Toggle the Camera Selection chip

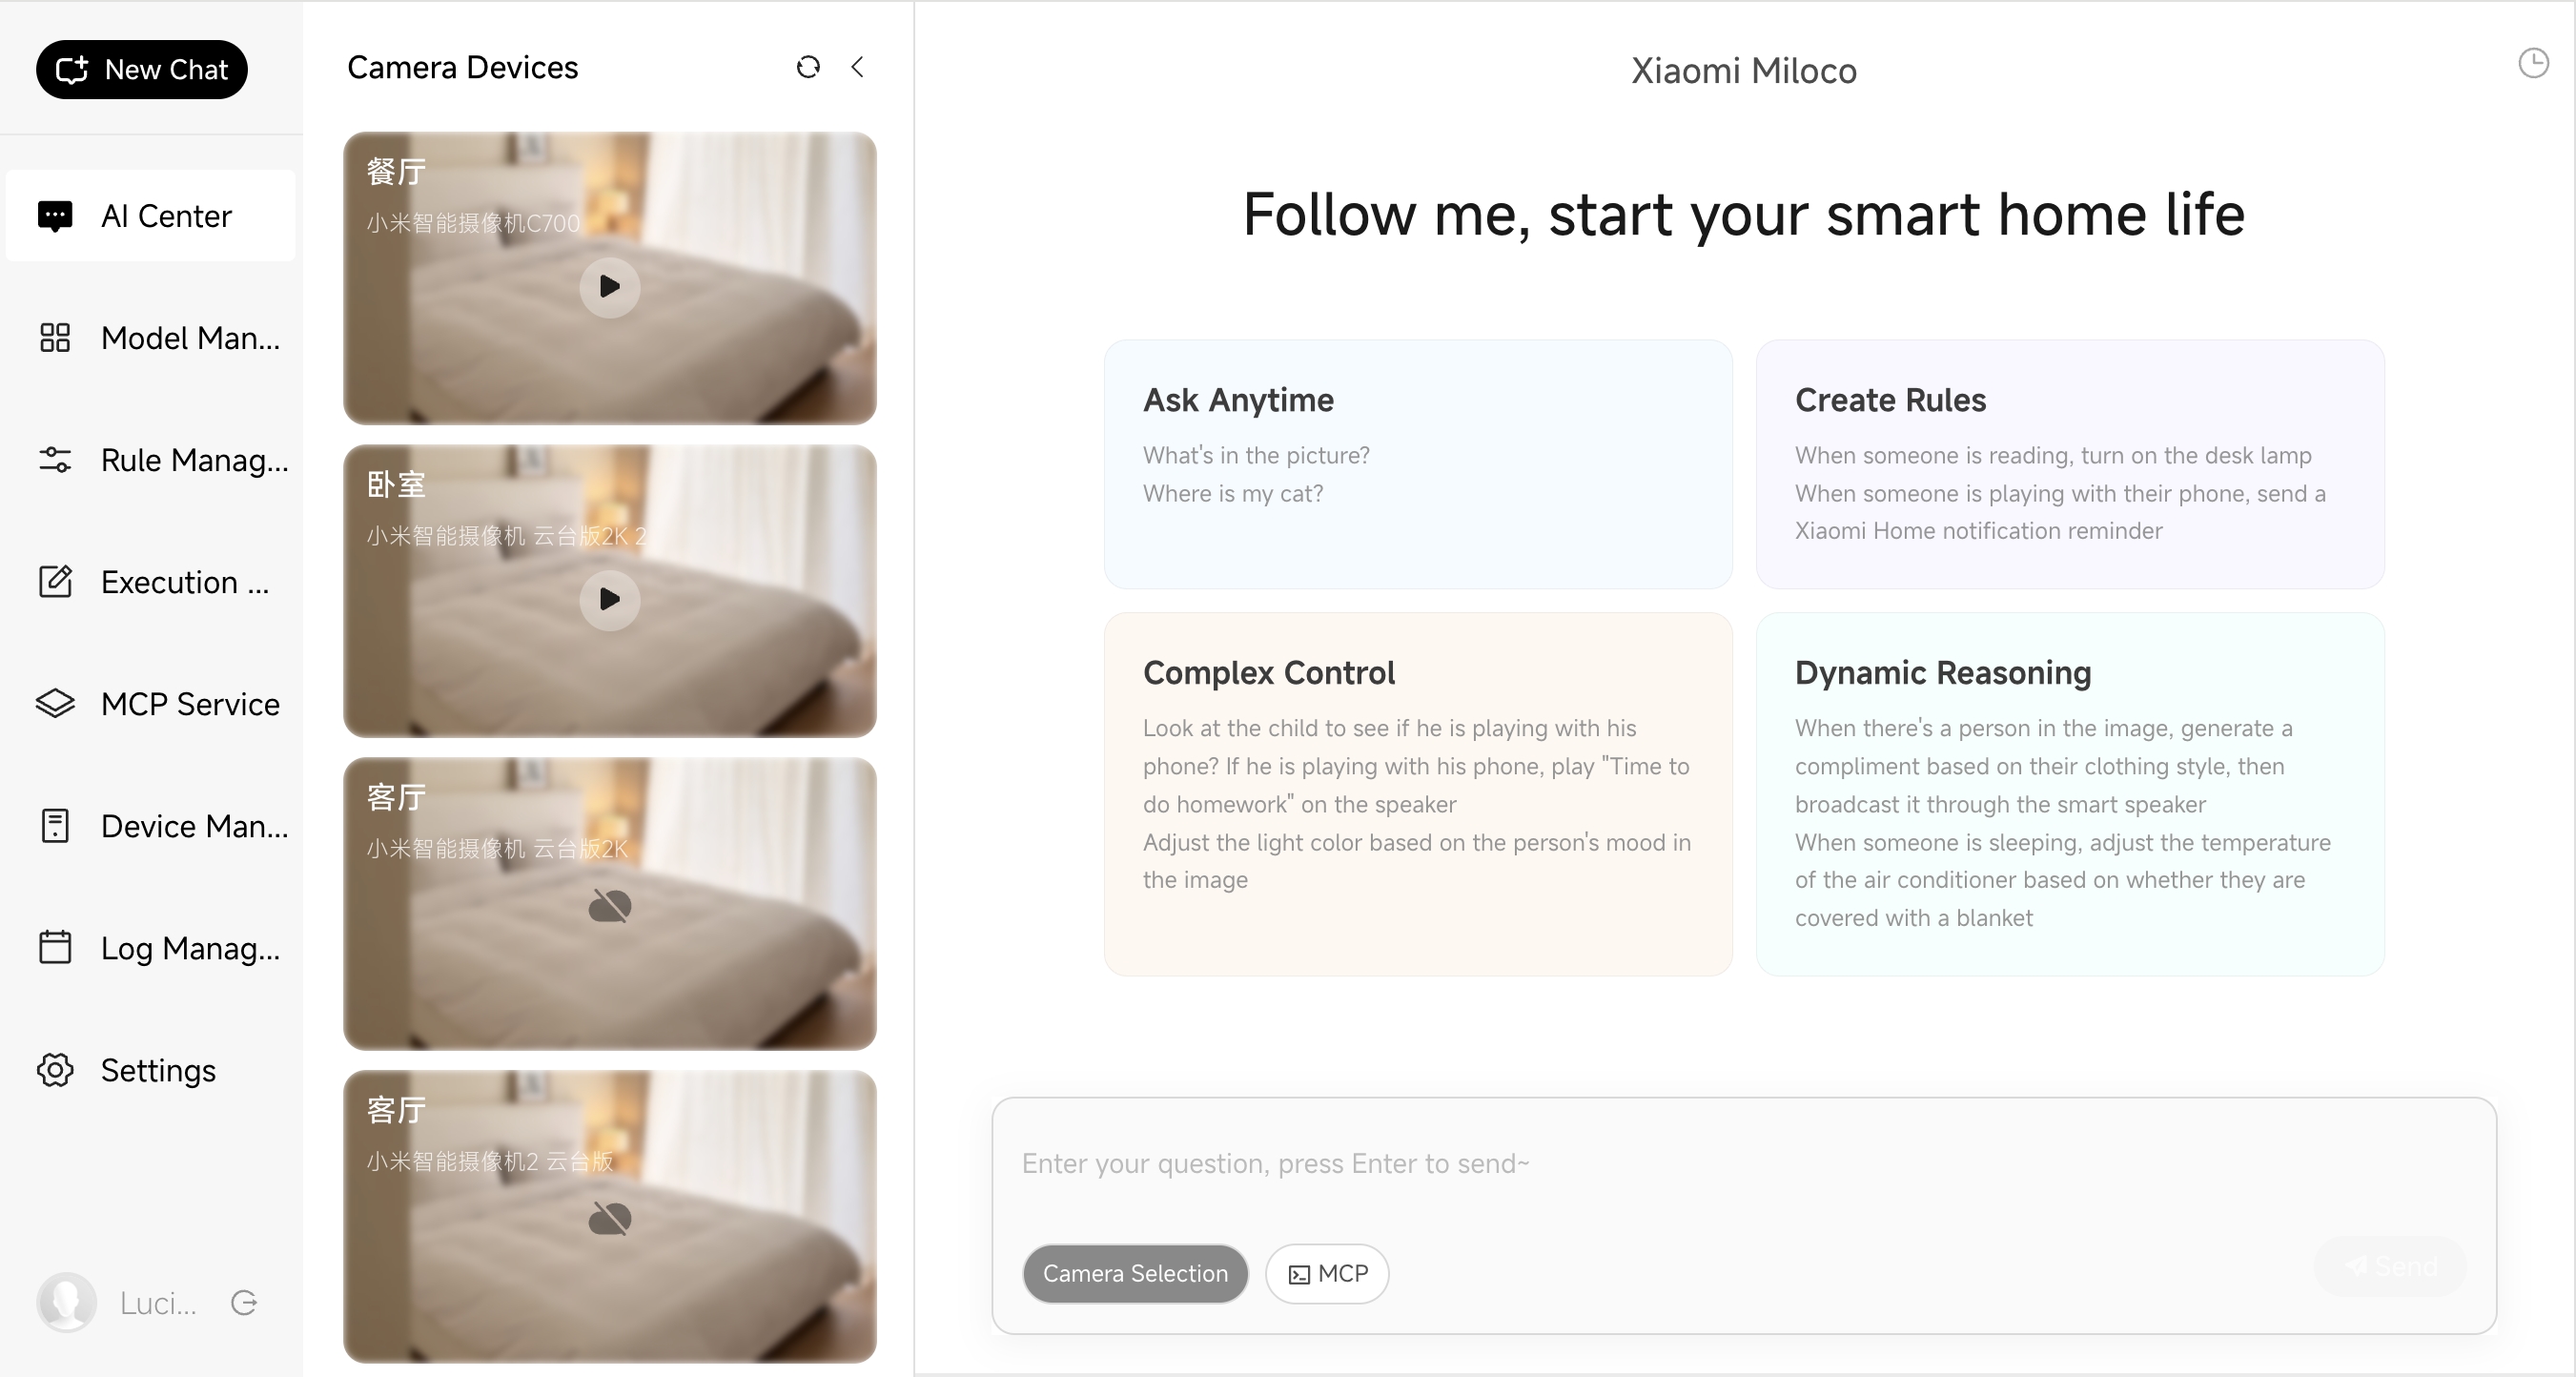coord(1134,1273)
